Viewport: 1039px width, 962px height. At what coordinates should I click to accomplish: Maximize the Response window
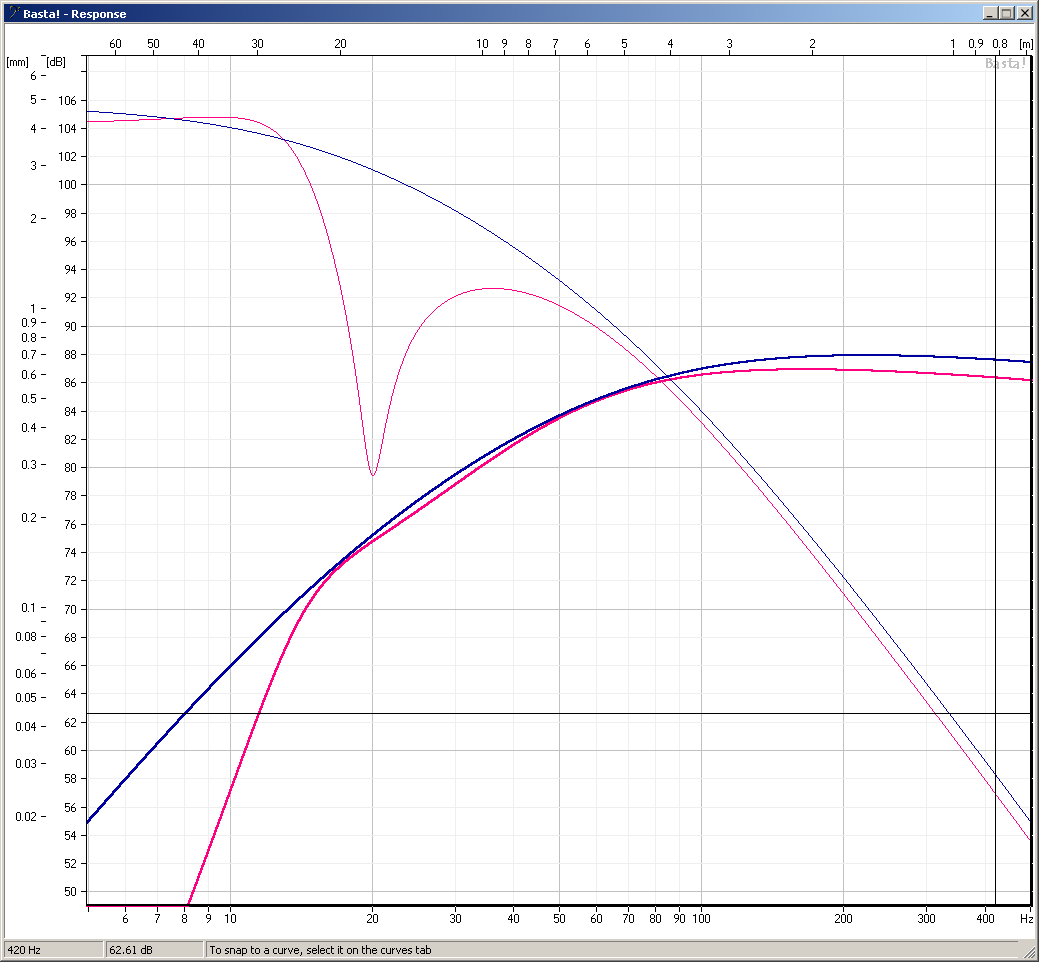point(1007,14)
